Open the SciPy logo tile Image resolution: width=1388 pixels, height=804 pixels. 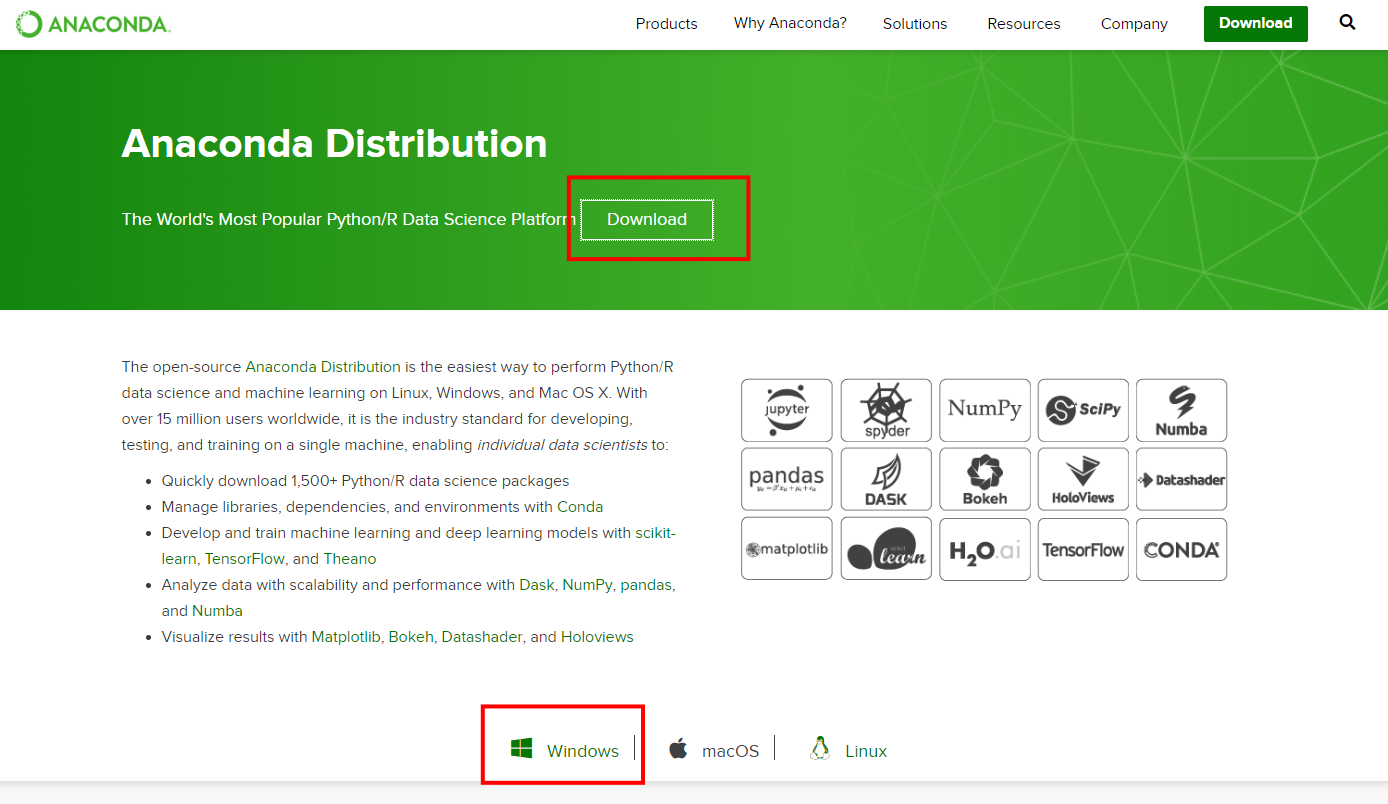click(1083, 410)
